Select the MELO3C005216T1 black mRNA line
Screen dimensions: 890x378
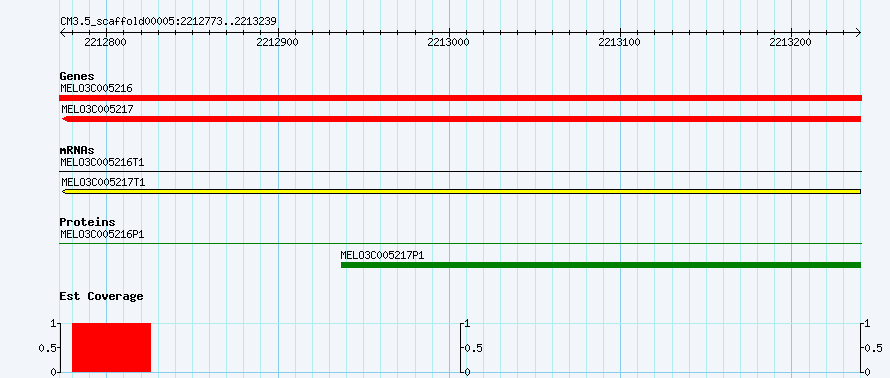coord(460,171)
